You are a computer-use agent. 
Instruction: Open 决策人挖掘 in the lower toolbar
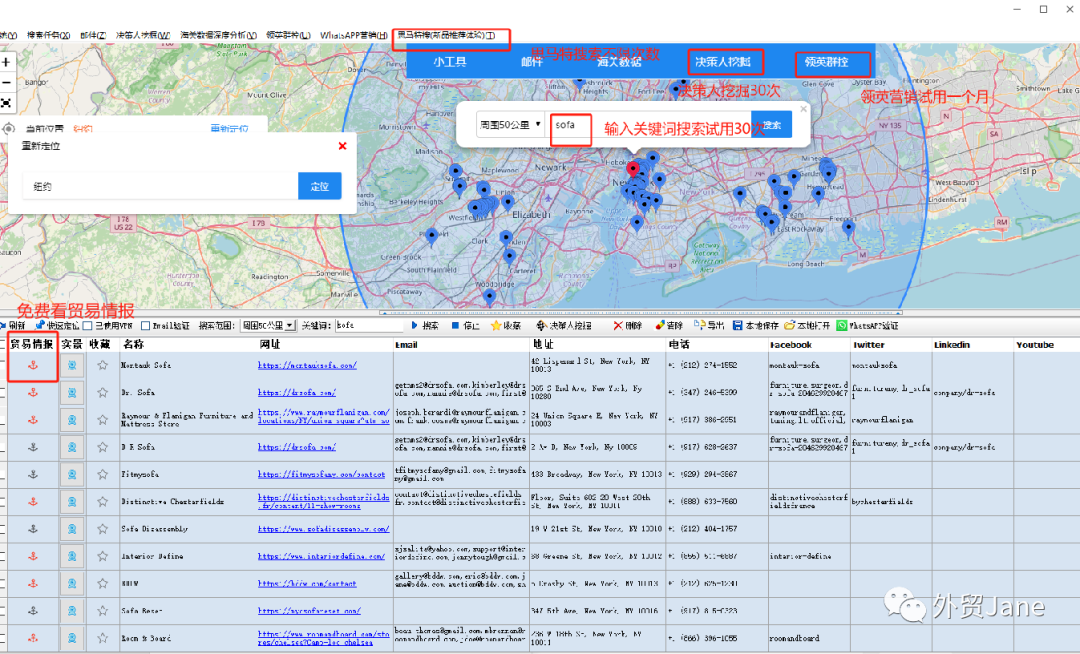(564, 326)
